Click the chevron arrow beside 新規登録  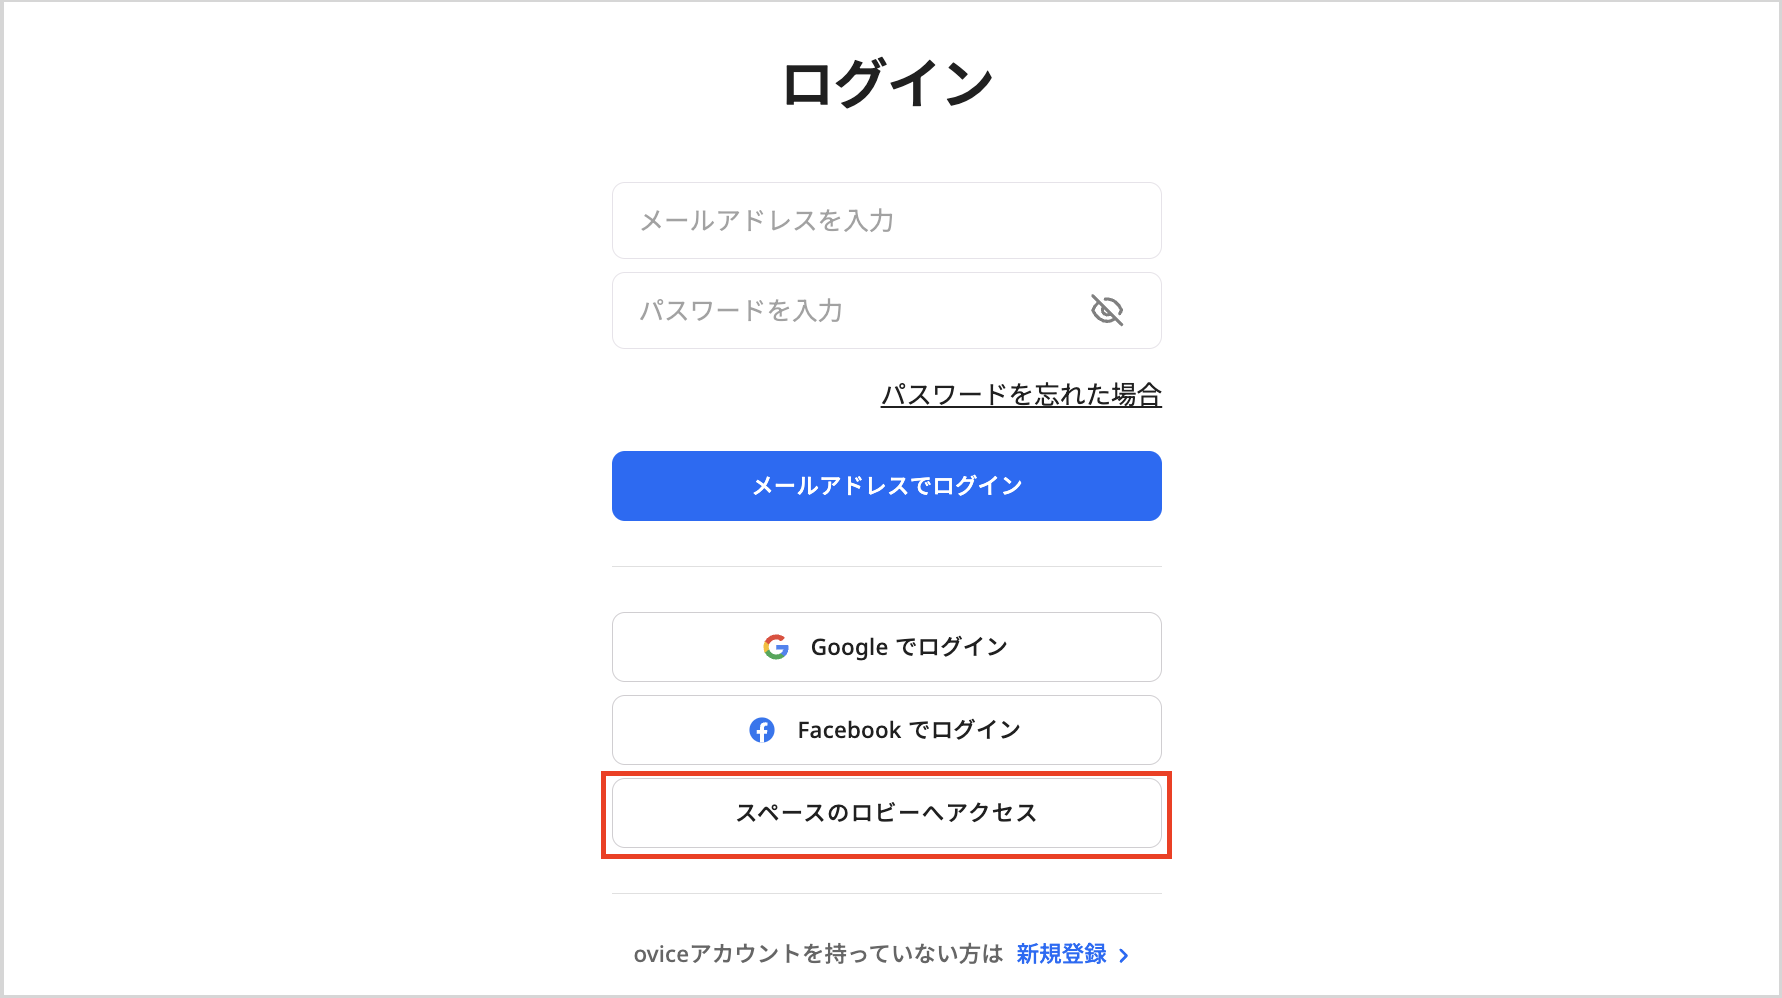tap(1124, 955)
